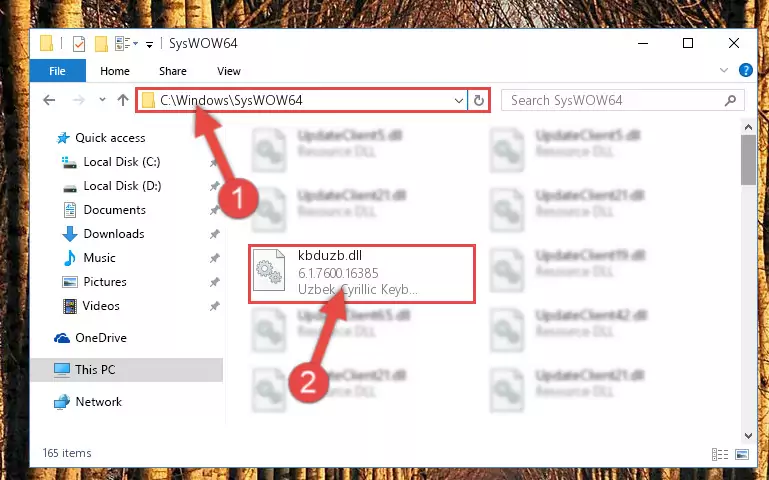Select This PC in navigation pane
Image resolution: width=769 pixels, height=480 pixels.
(x=127, y=370)
